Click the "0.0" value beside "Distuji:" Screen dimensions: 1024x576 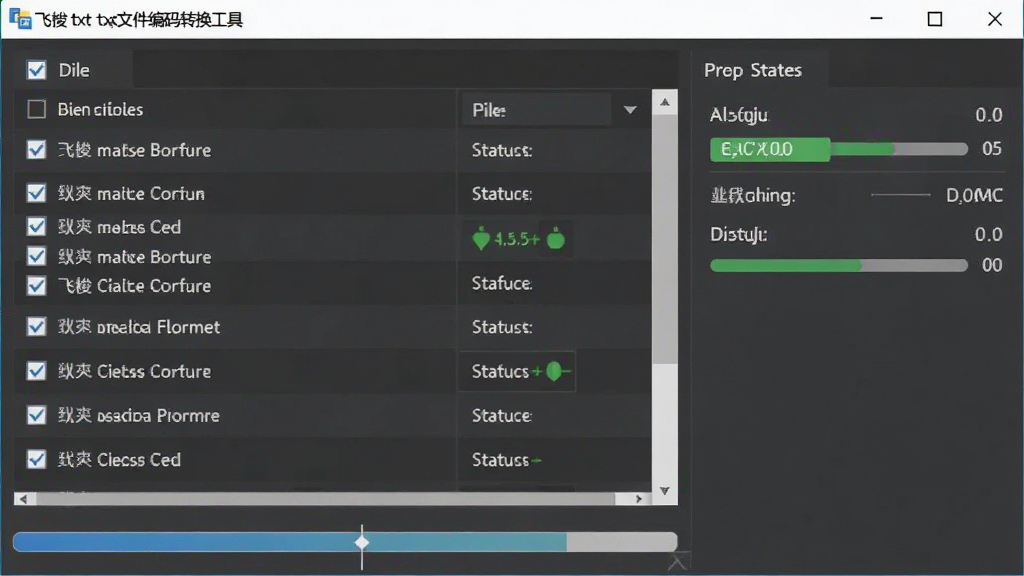[x=989, y=234]
